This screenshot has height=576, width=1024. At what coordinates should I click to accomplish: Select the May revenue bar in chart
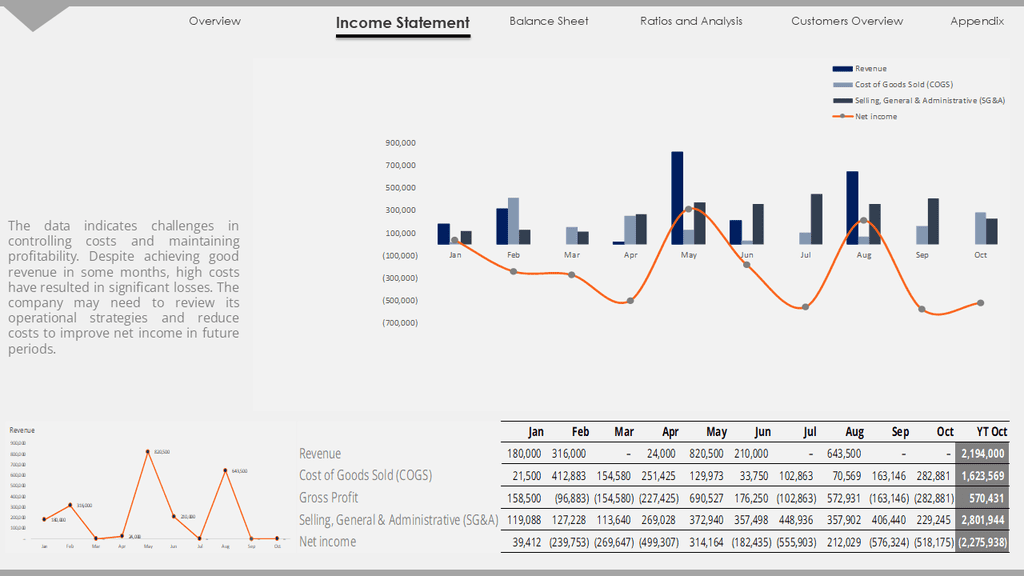point(677,198)
